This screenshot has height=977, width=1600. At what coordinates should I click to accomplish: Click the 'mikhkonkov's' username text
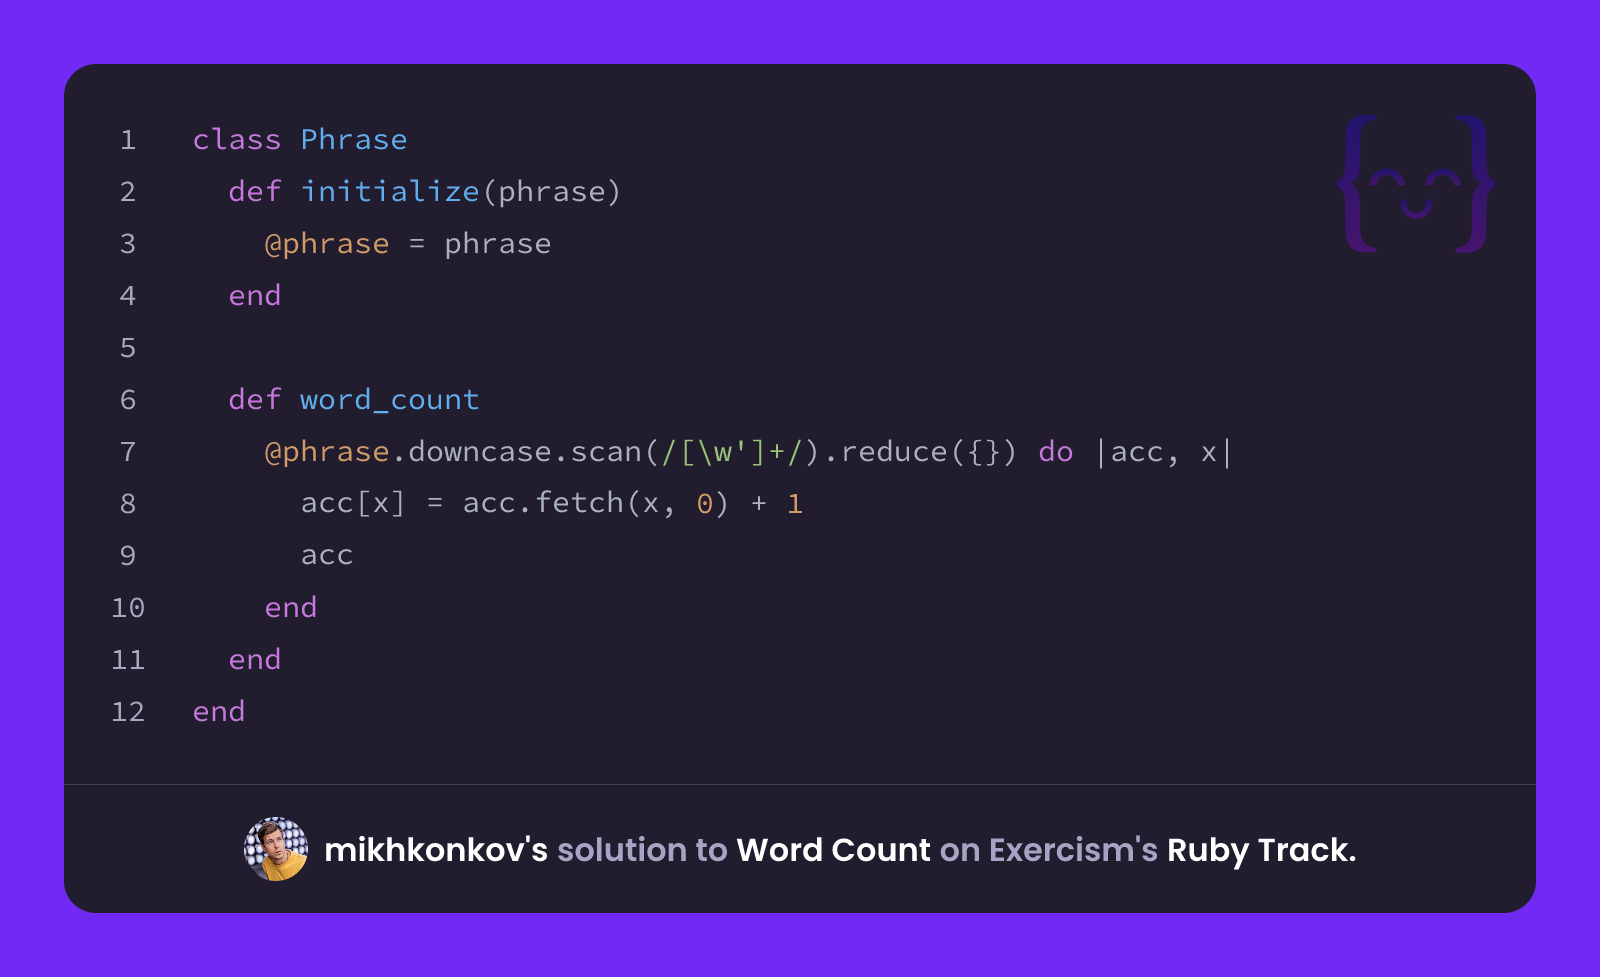(x=436, y=850)
